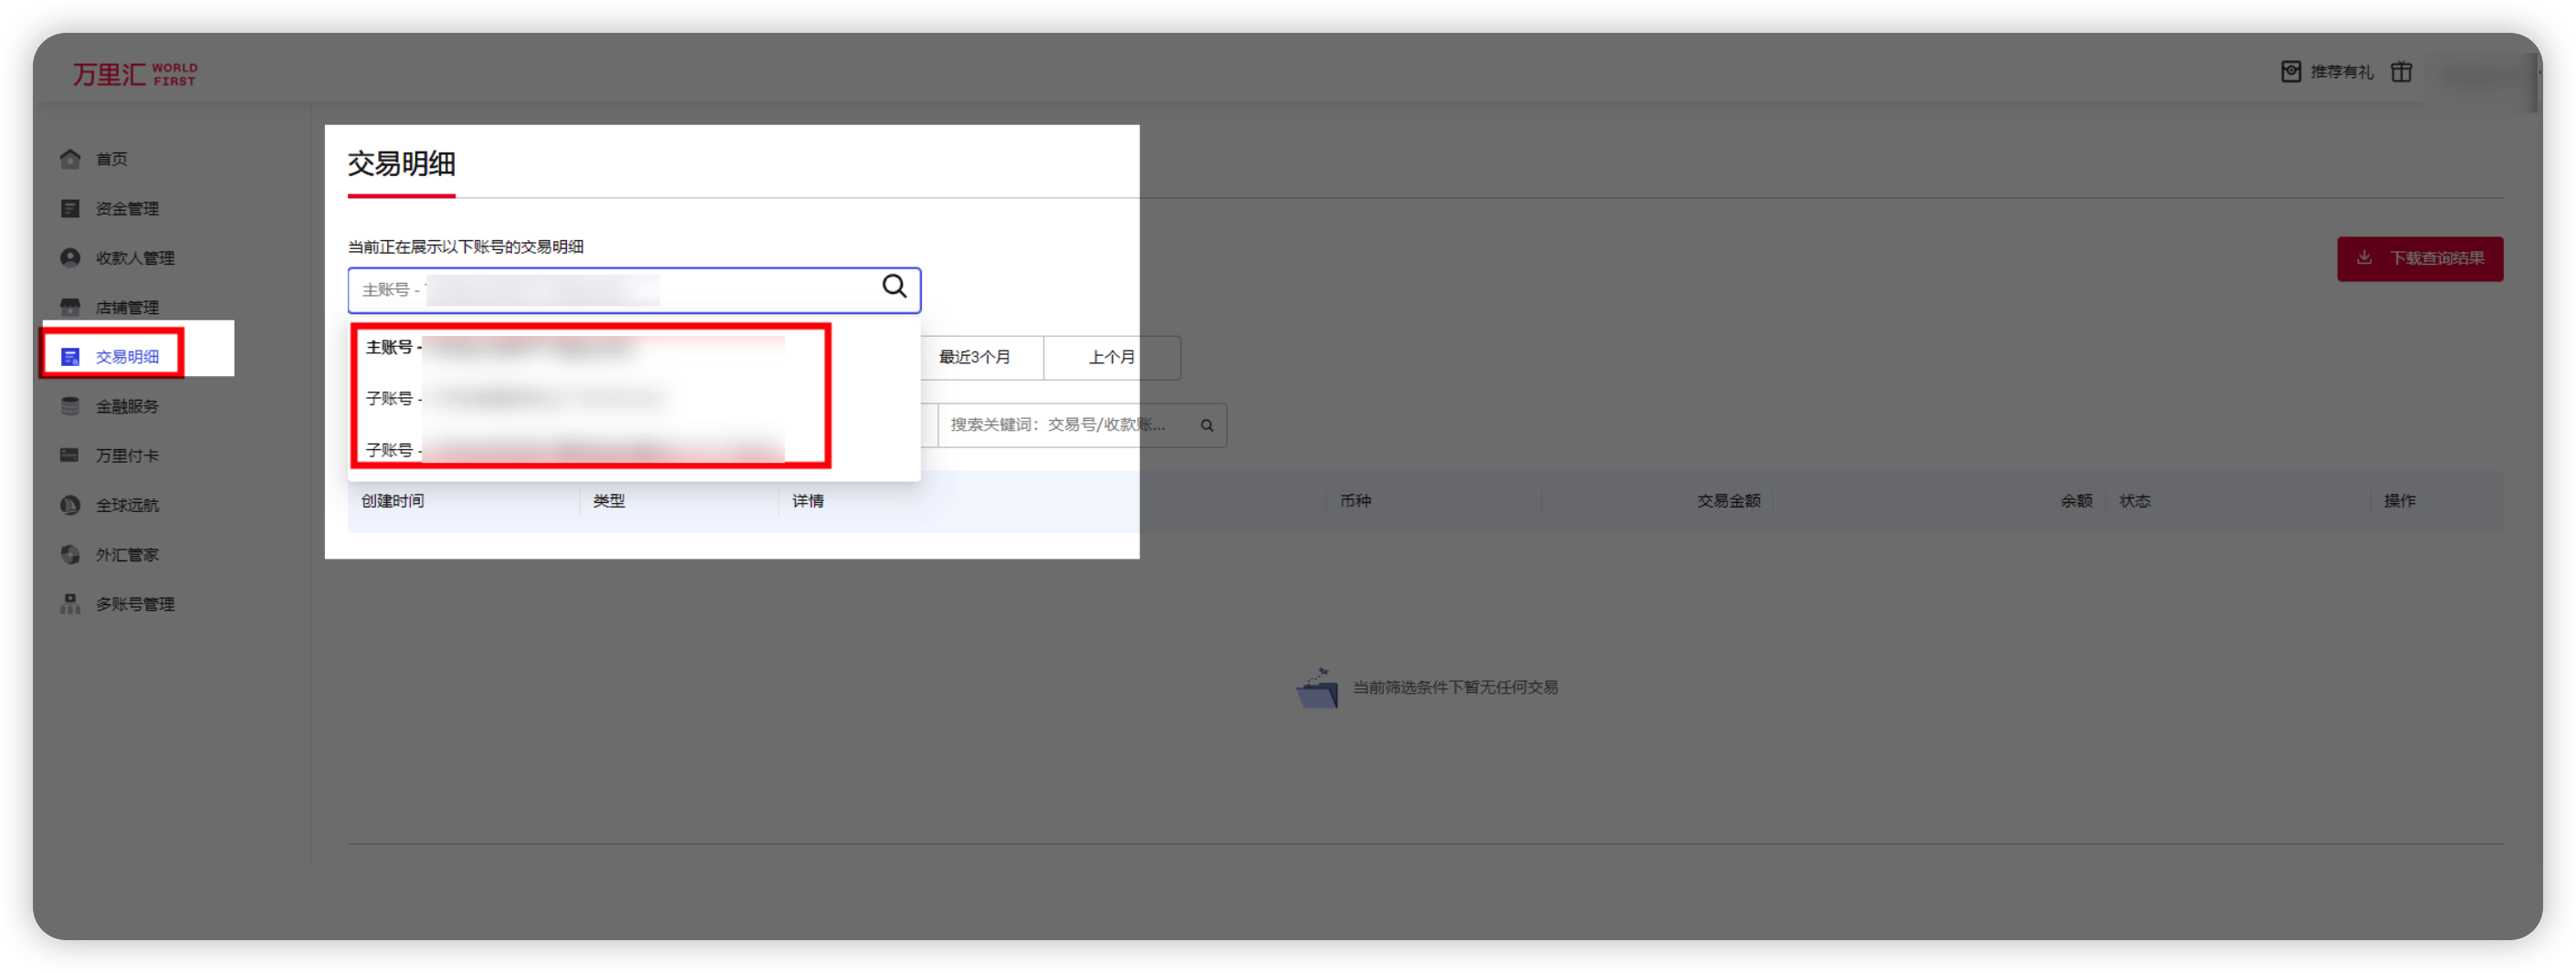Click the 操作 column header

point(2399,501)
